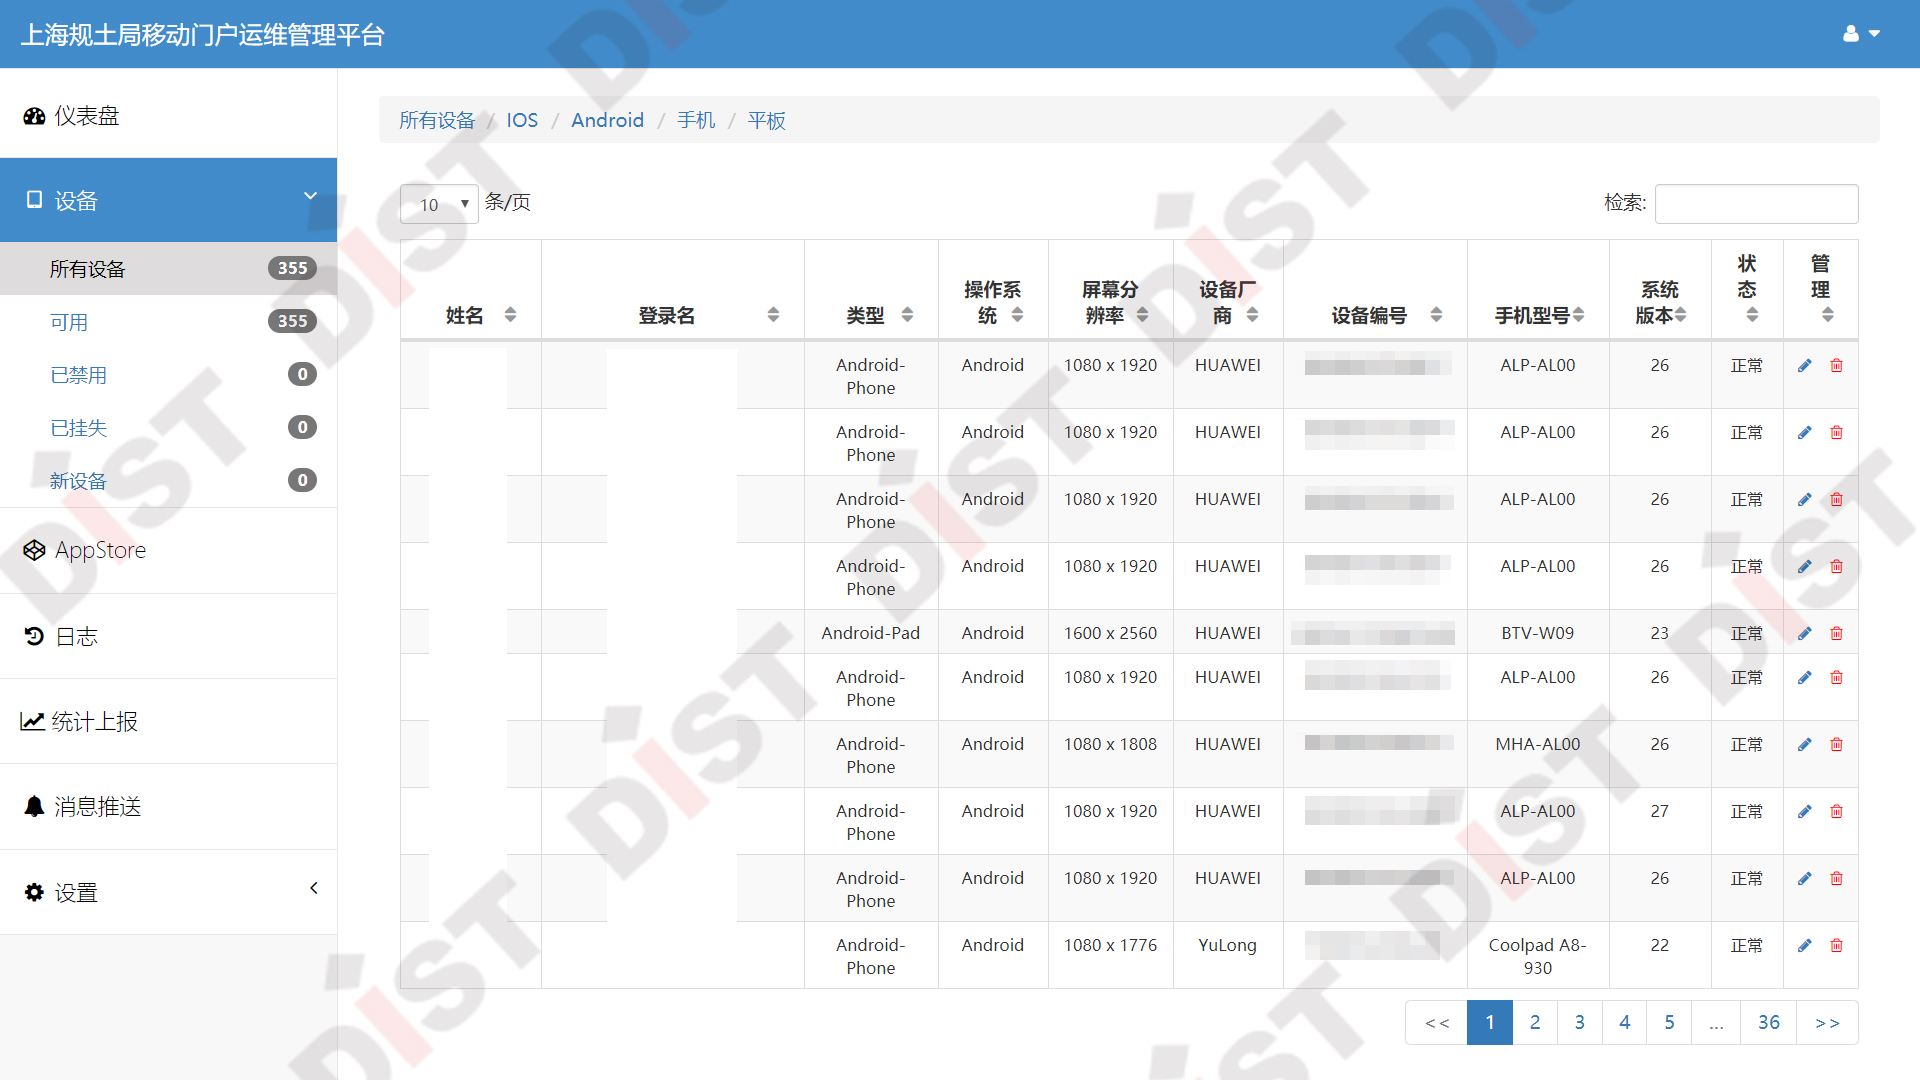Image resolution: width=1920 pixels, height=1080 pixels.
Task: Go to page 36 in pagination
Action: click(1768, 1022)
